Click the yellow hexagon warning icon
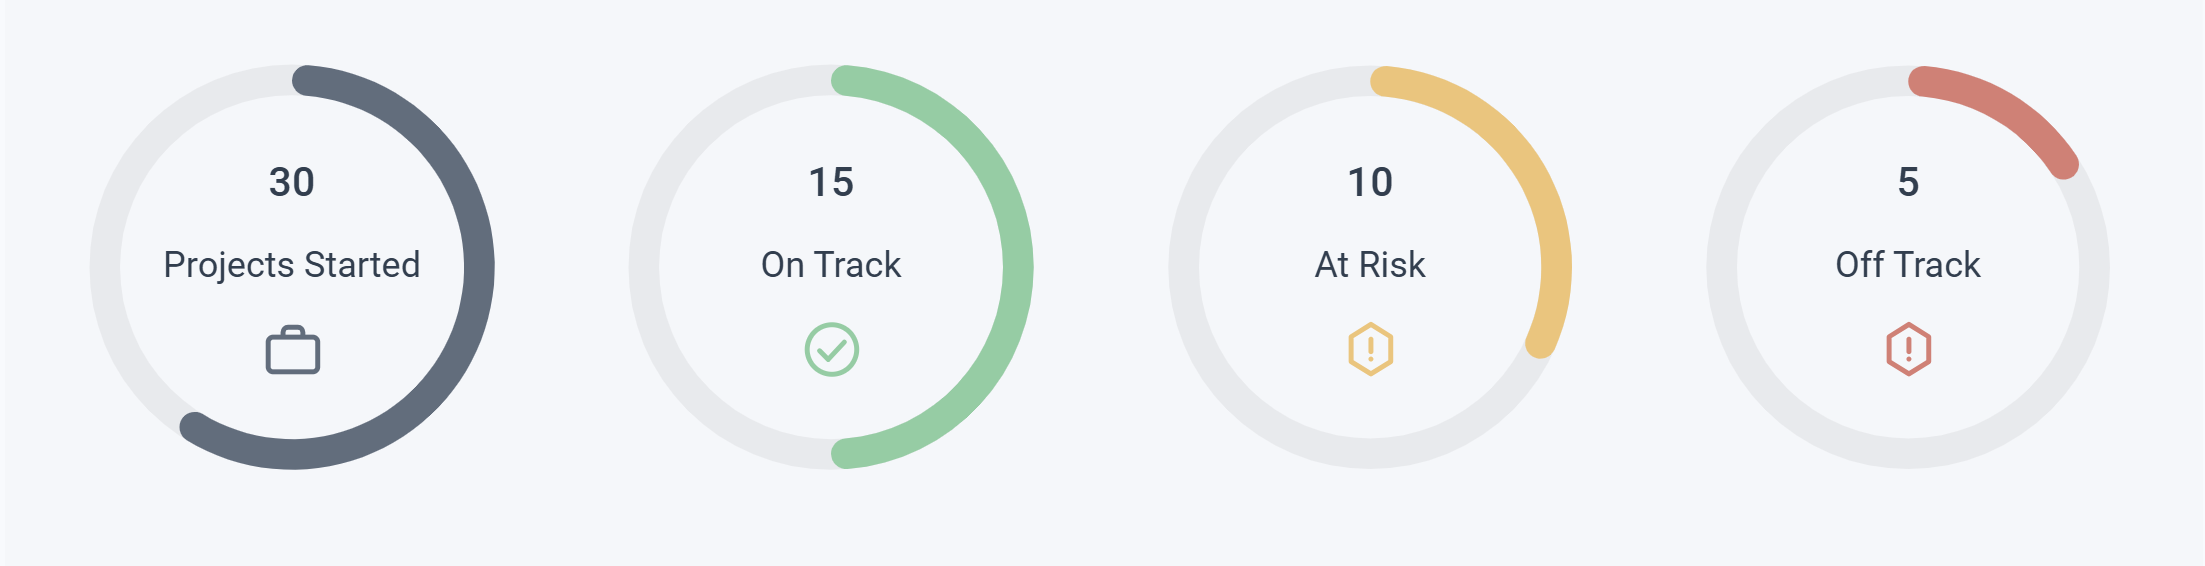The height and width of the screenshot is (566, 2205). 1370,349
